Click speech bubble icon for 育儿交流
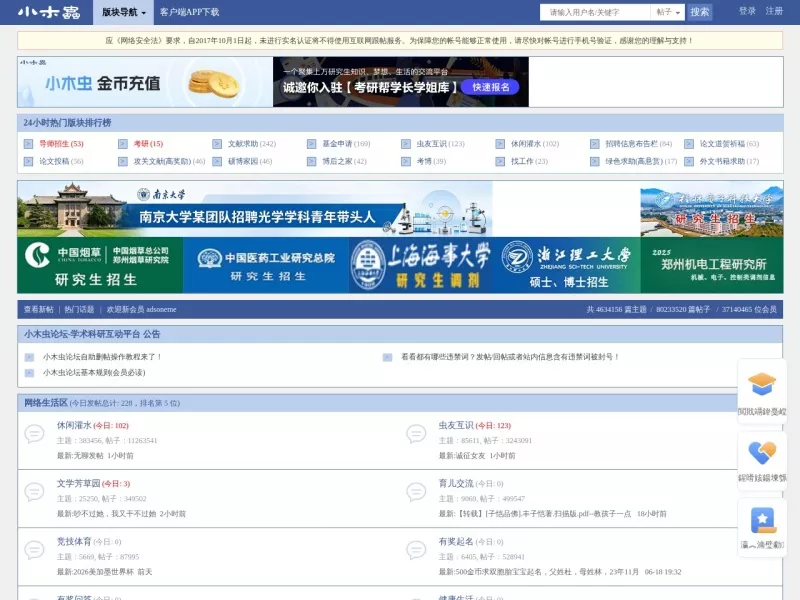The width and height of the screenshot is (800, 600). tap(416, 492)
